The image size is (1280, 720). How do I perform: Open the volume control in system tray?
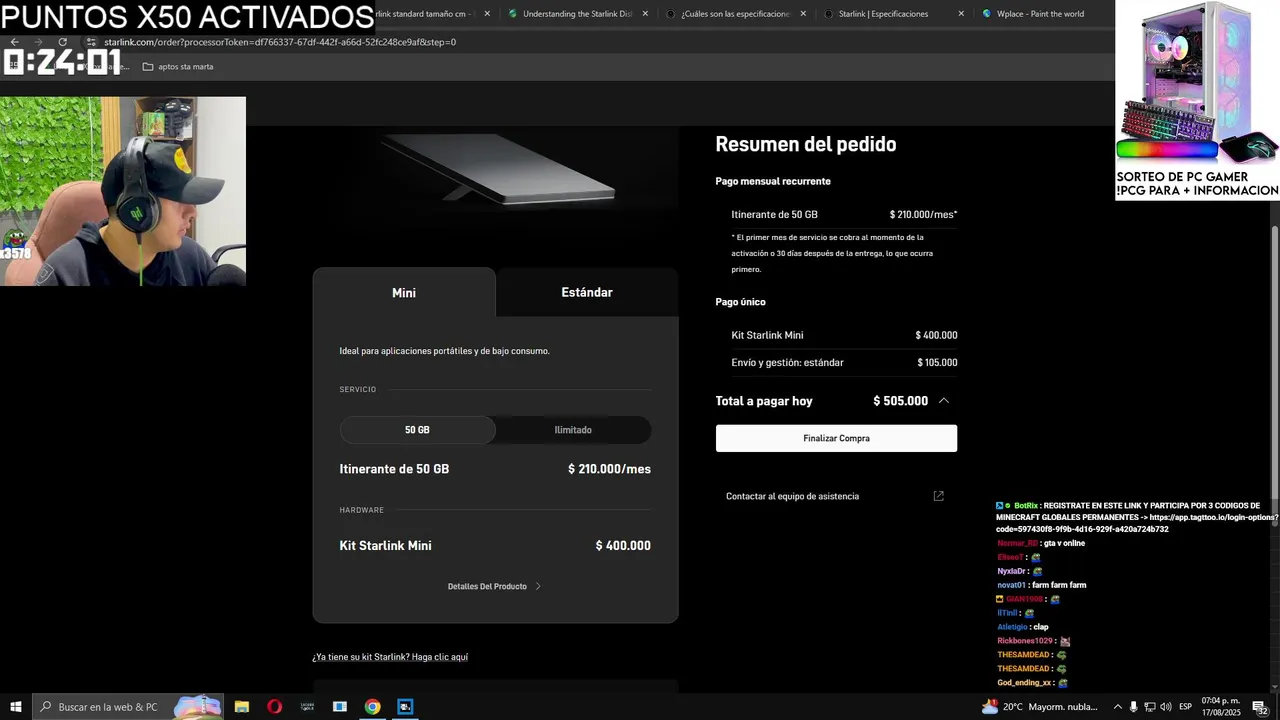[x=1166, y=707]
